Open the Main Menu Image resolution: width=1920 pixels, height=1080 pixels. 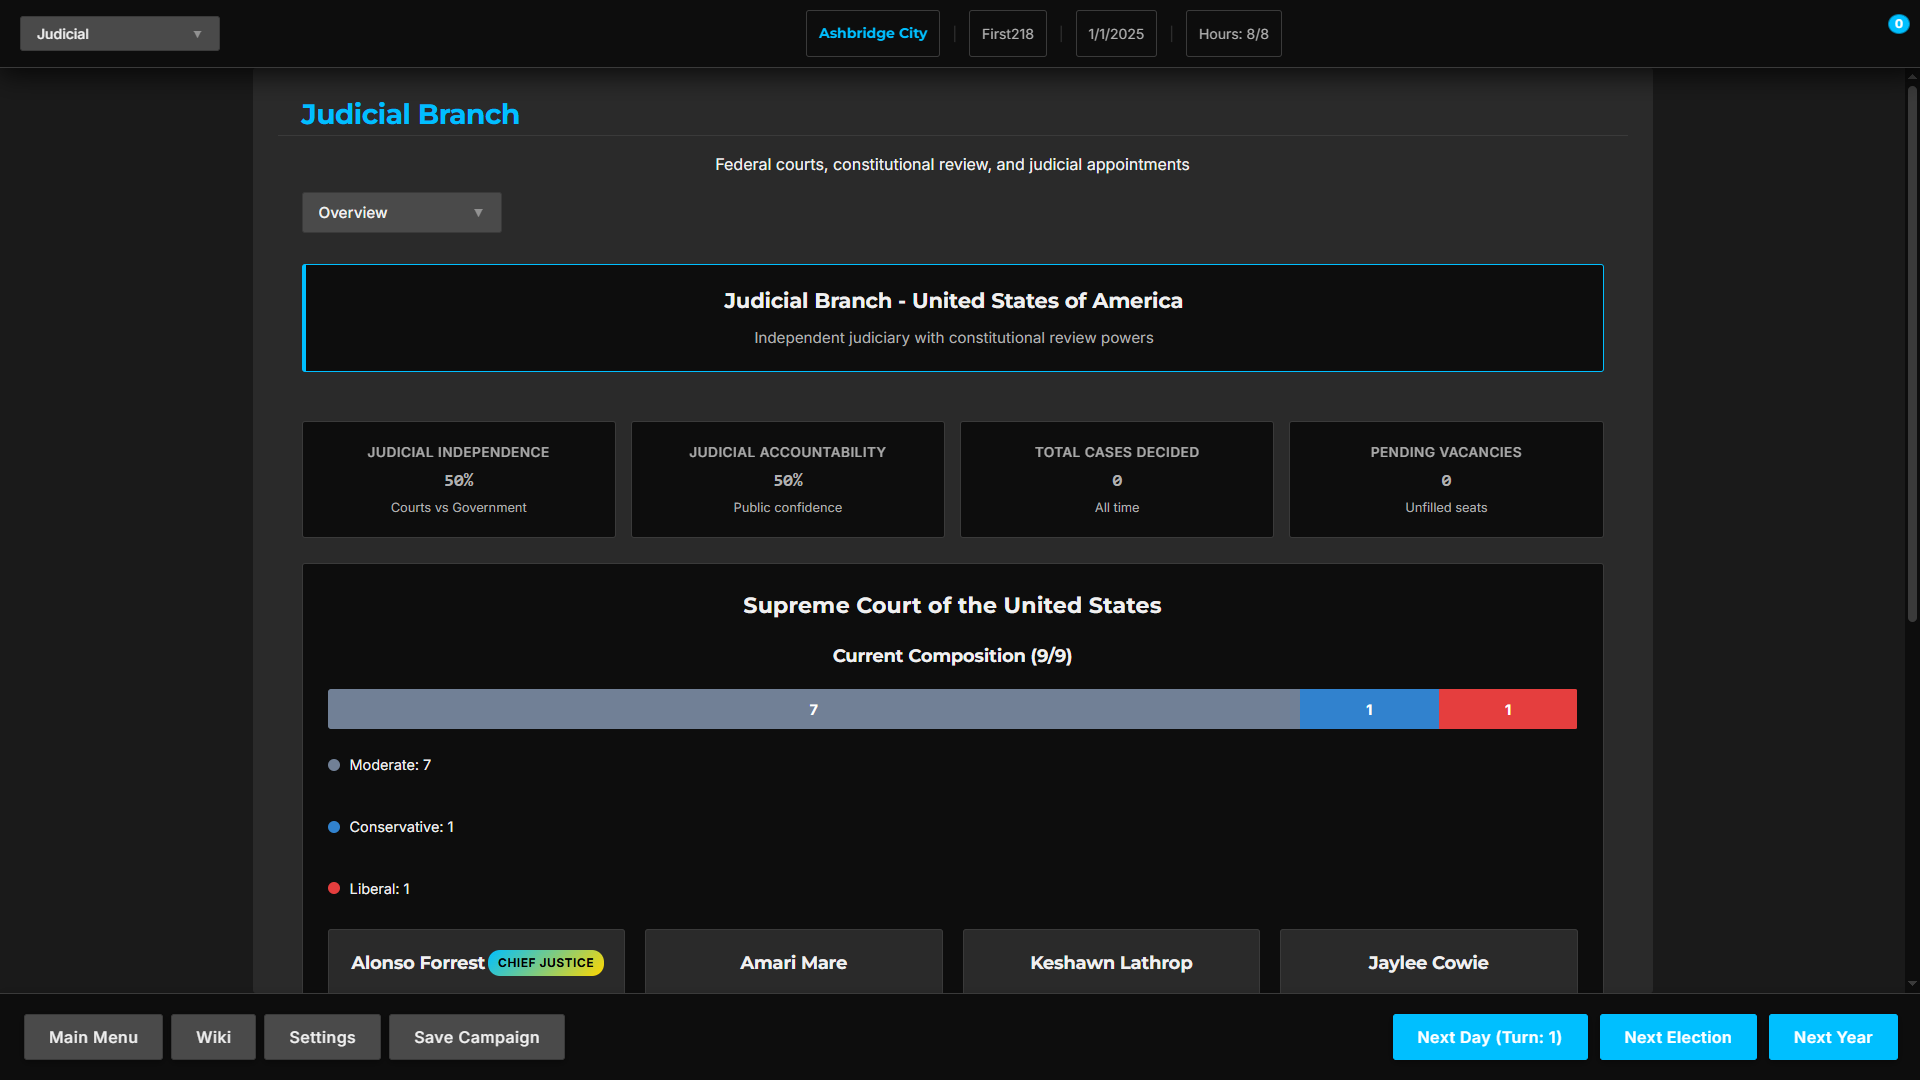(x=93, y=1037)
